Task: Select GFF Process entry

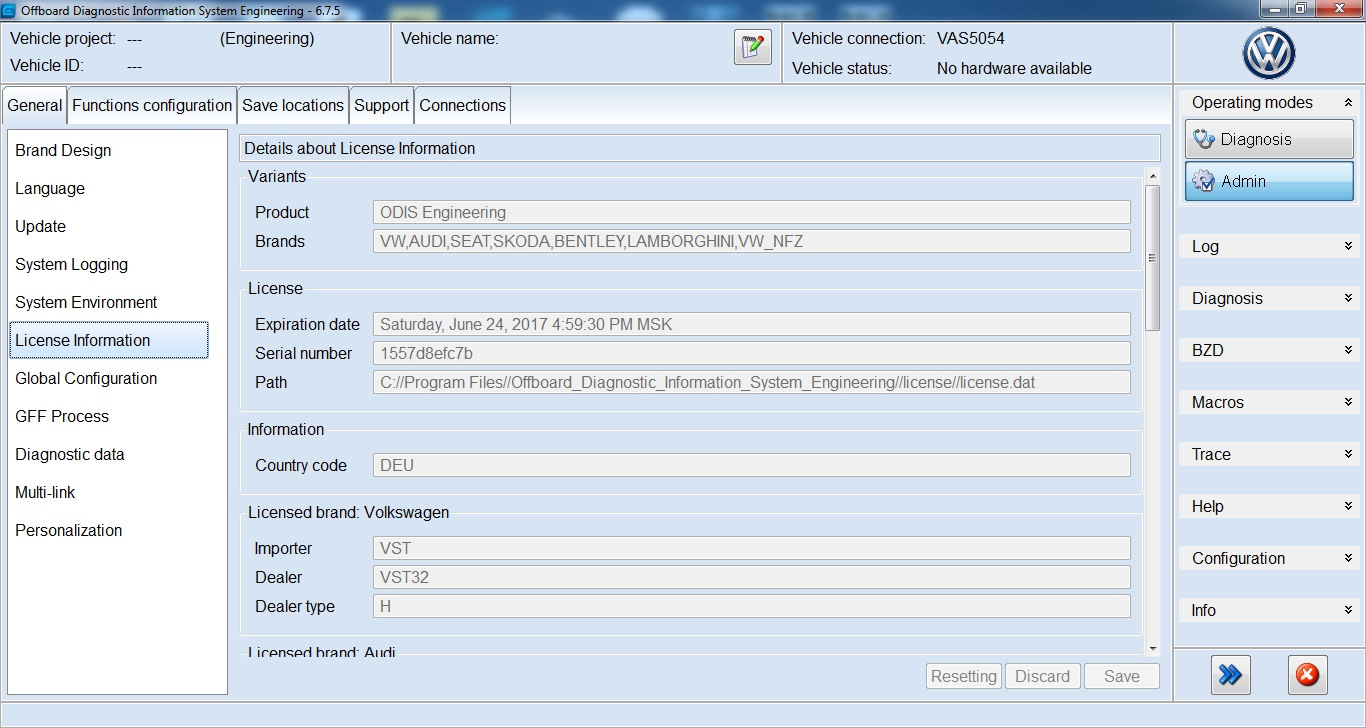Action: (x=108, y=416)
